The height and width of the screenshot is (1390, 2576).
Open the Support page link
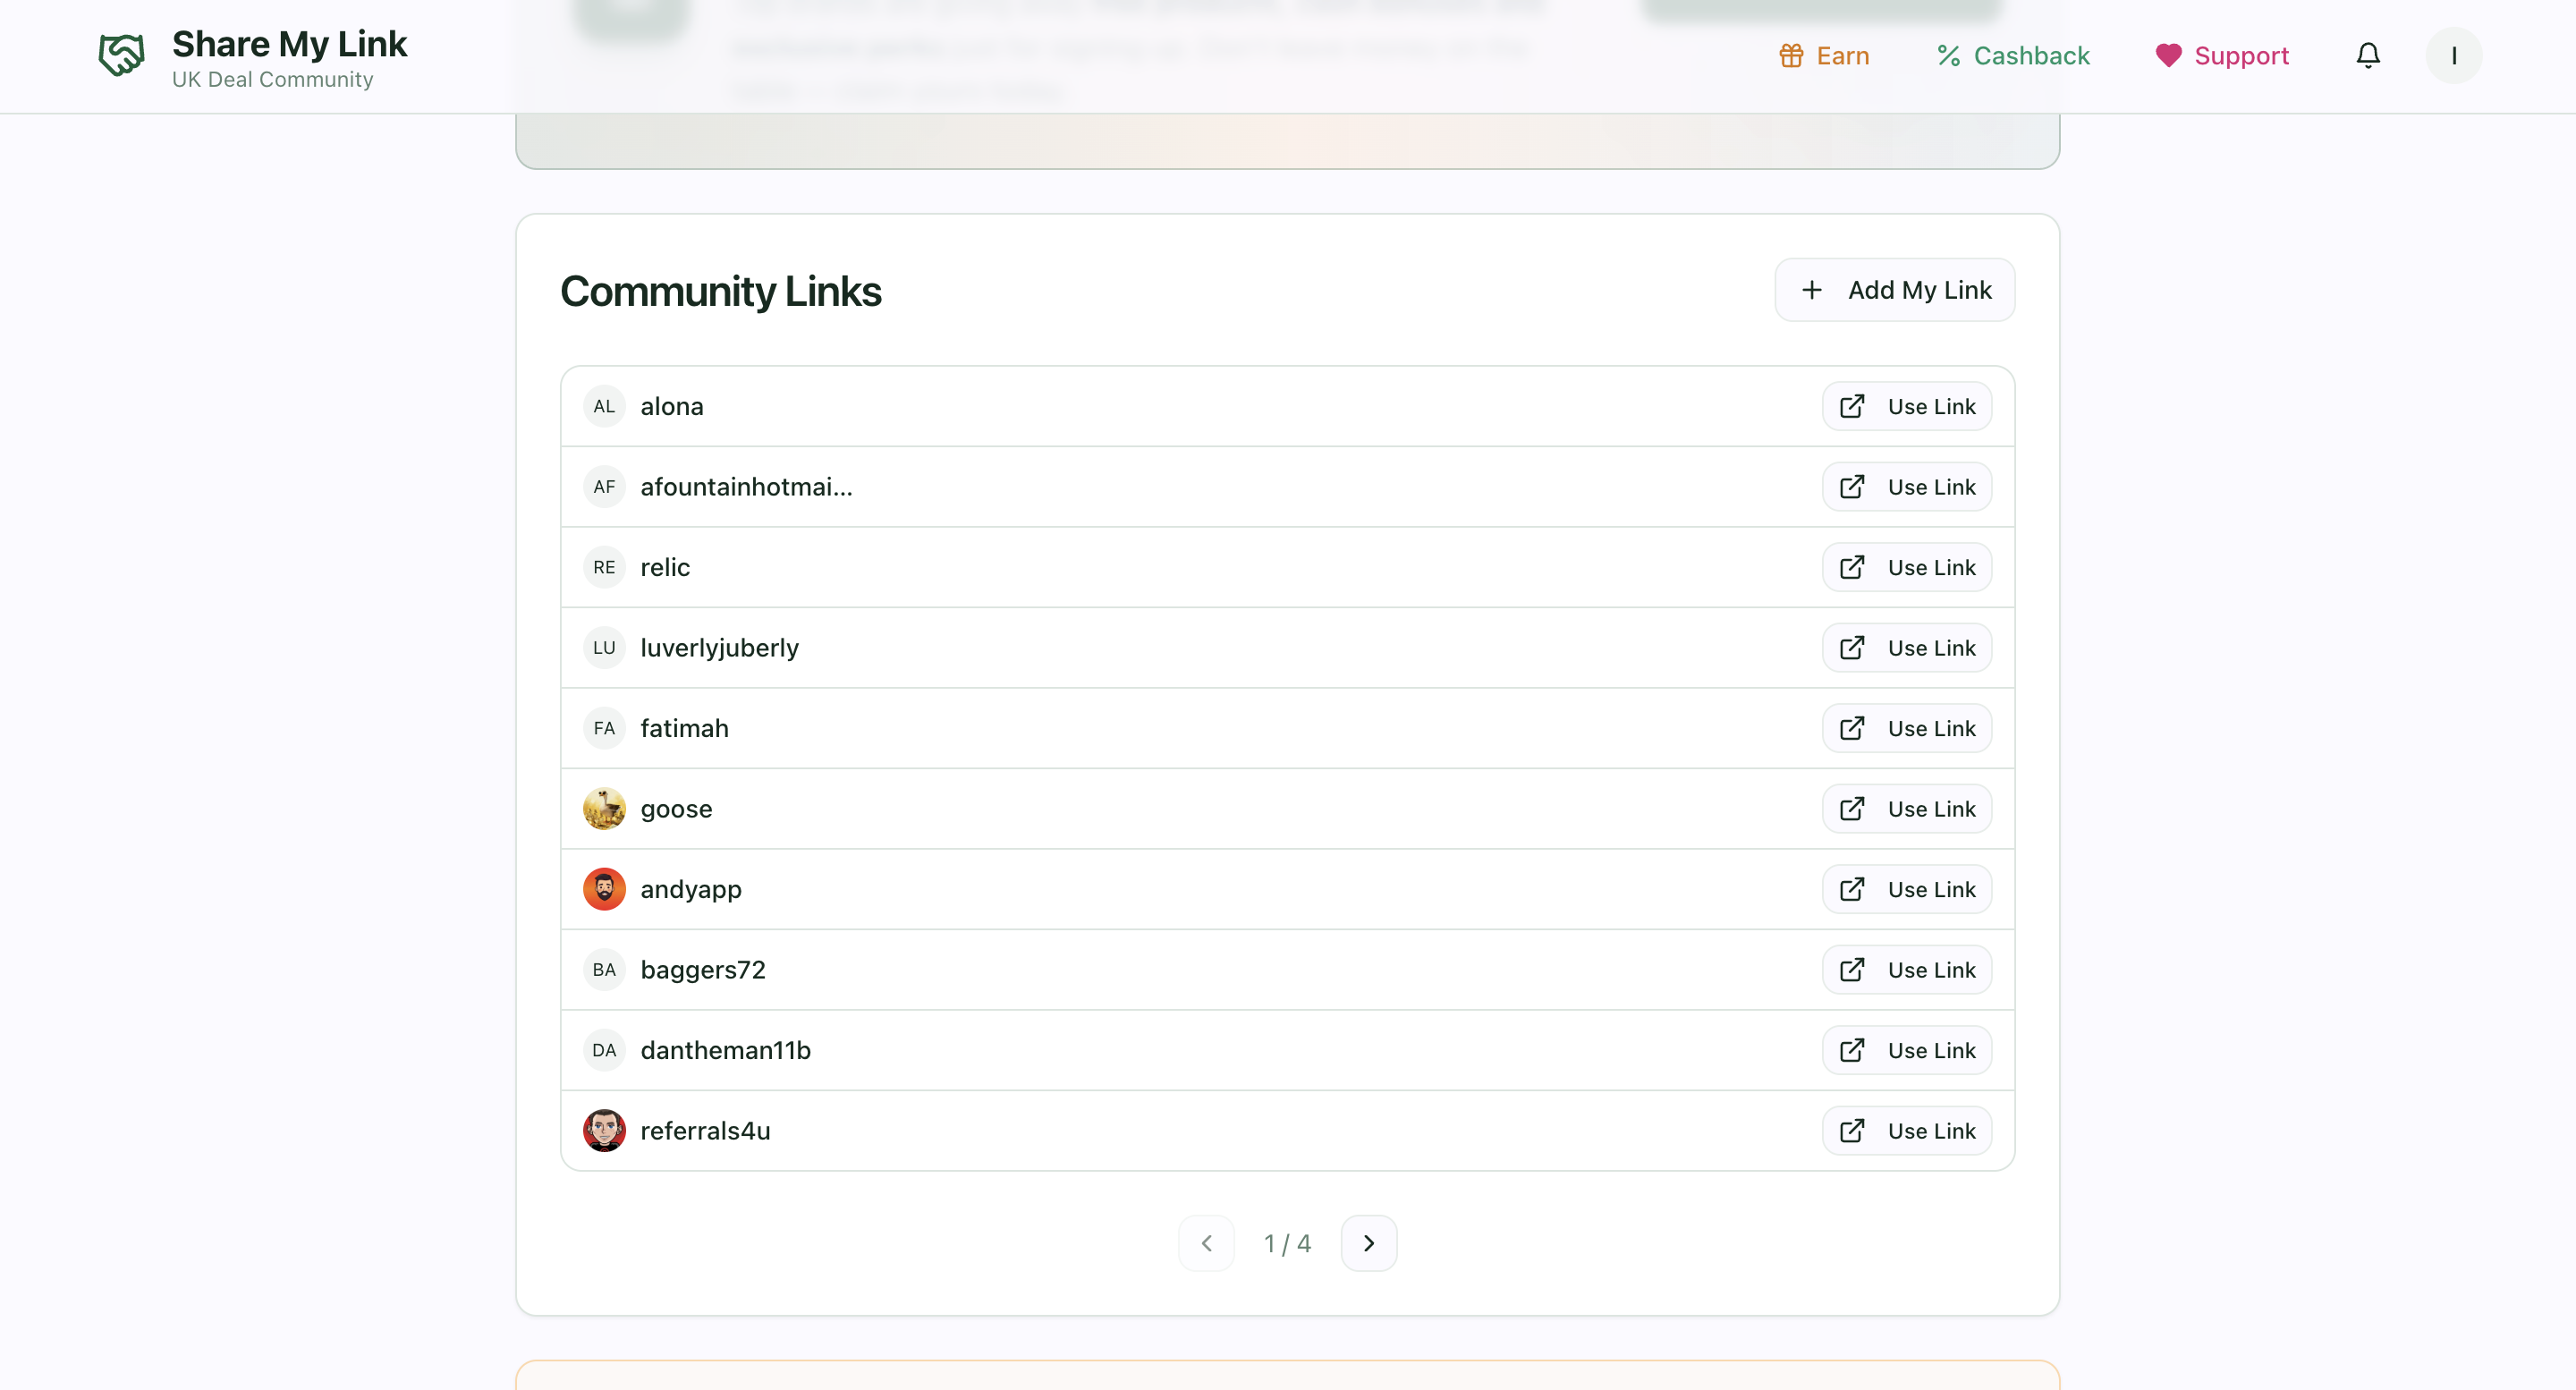pos(2242,56)
